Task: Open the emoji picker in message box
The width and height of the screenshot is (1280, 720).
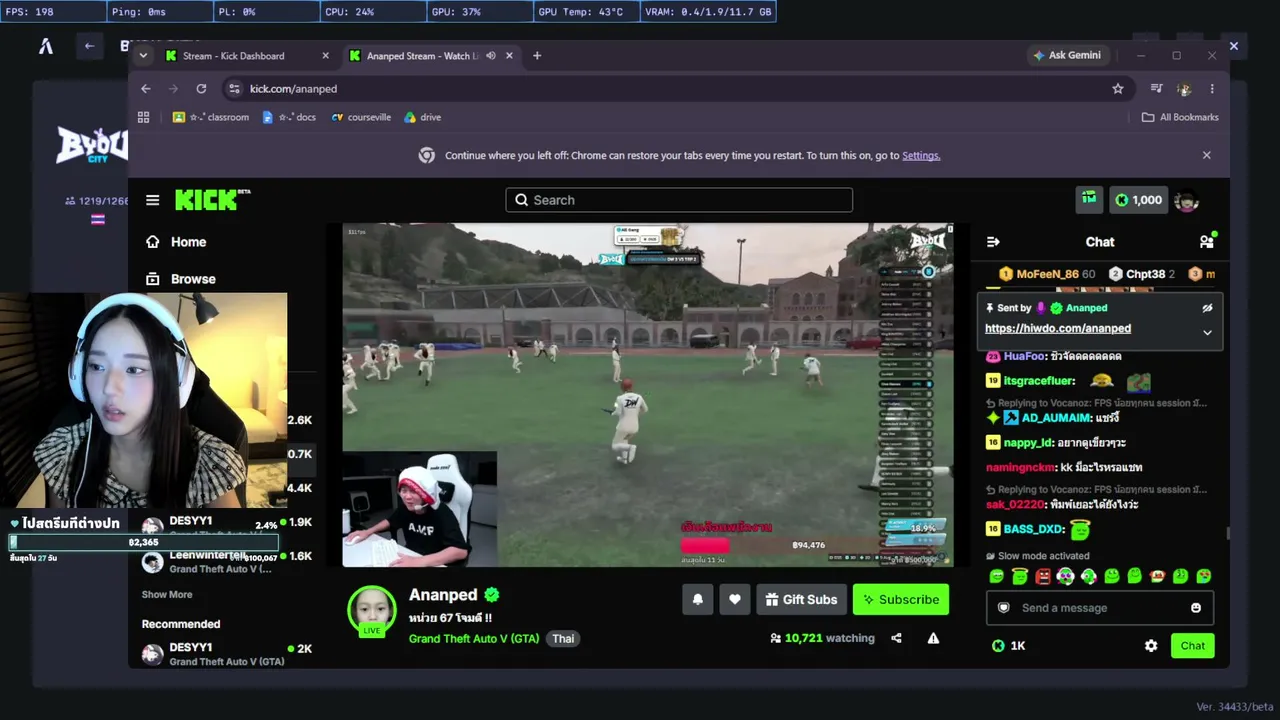Action: point(1196,608)
